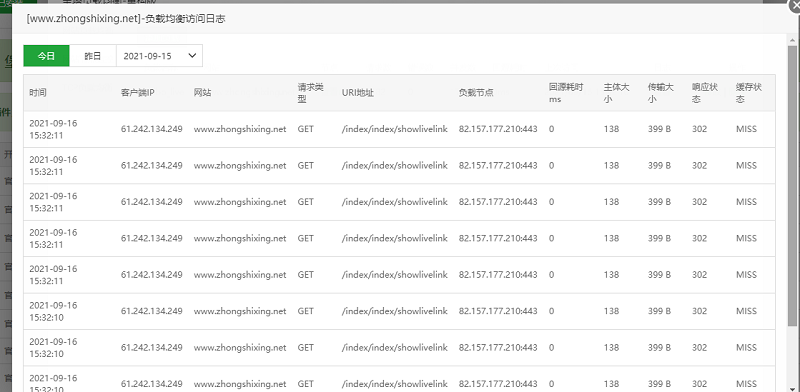
Task: Switch to the 昨日 tab
Action: coord(93,56)
